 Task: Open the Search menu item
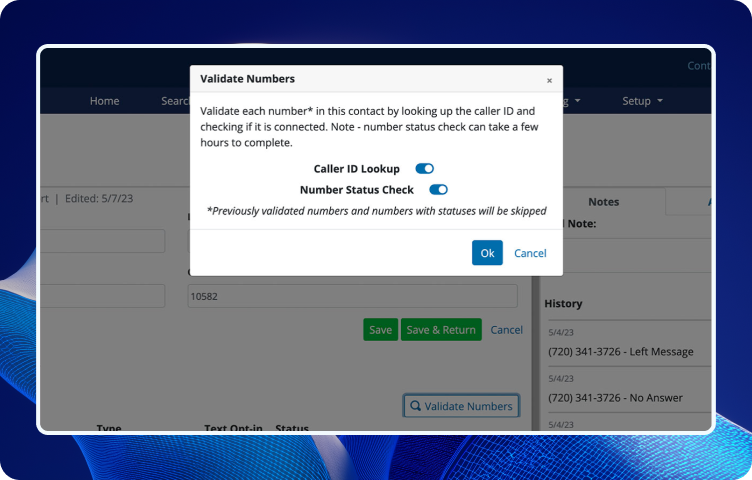point(176,101)
